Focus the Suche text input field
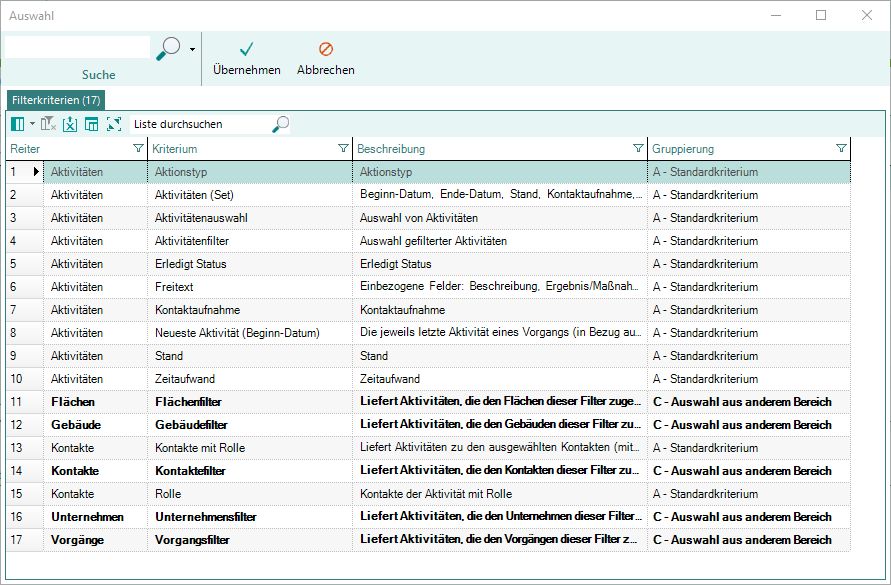The image size is (891, 585). click(77, 47)
